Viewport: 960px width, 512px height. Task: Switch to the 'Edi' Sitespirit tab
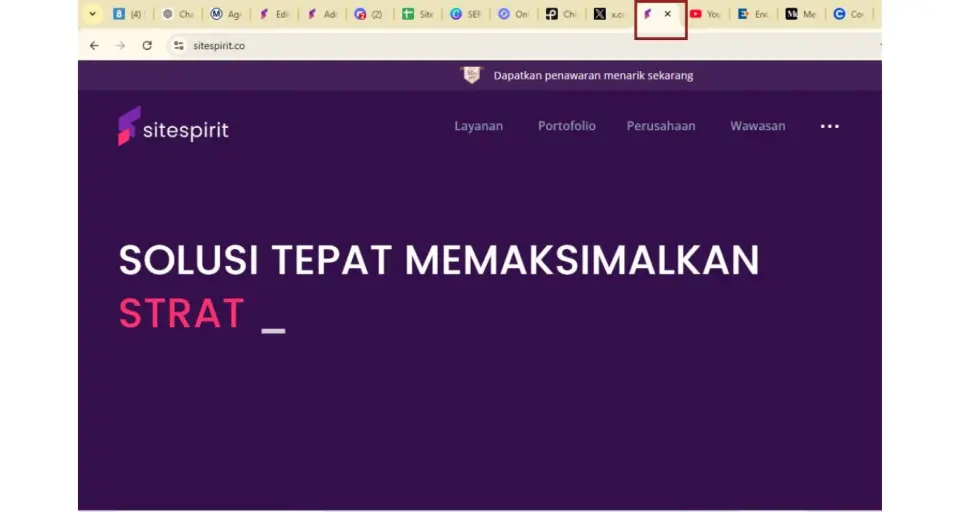click(274, 14)
